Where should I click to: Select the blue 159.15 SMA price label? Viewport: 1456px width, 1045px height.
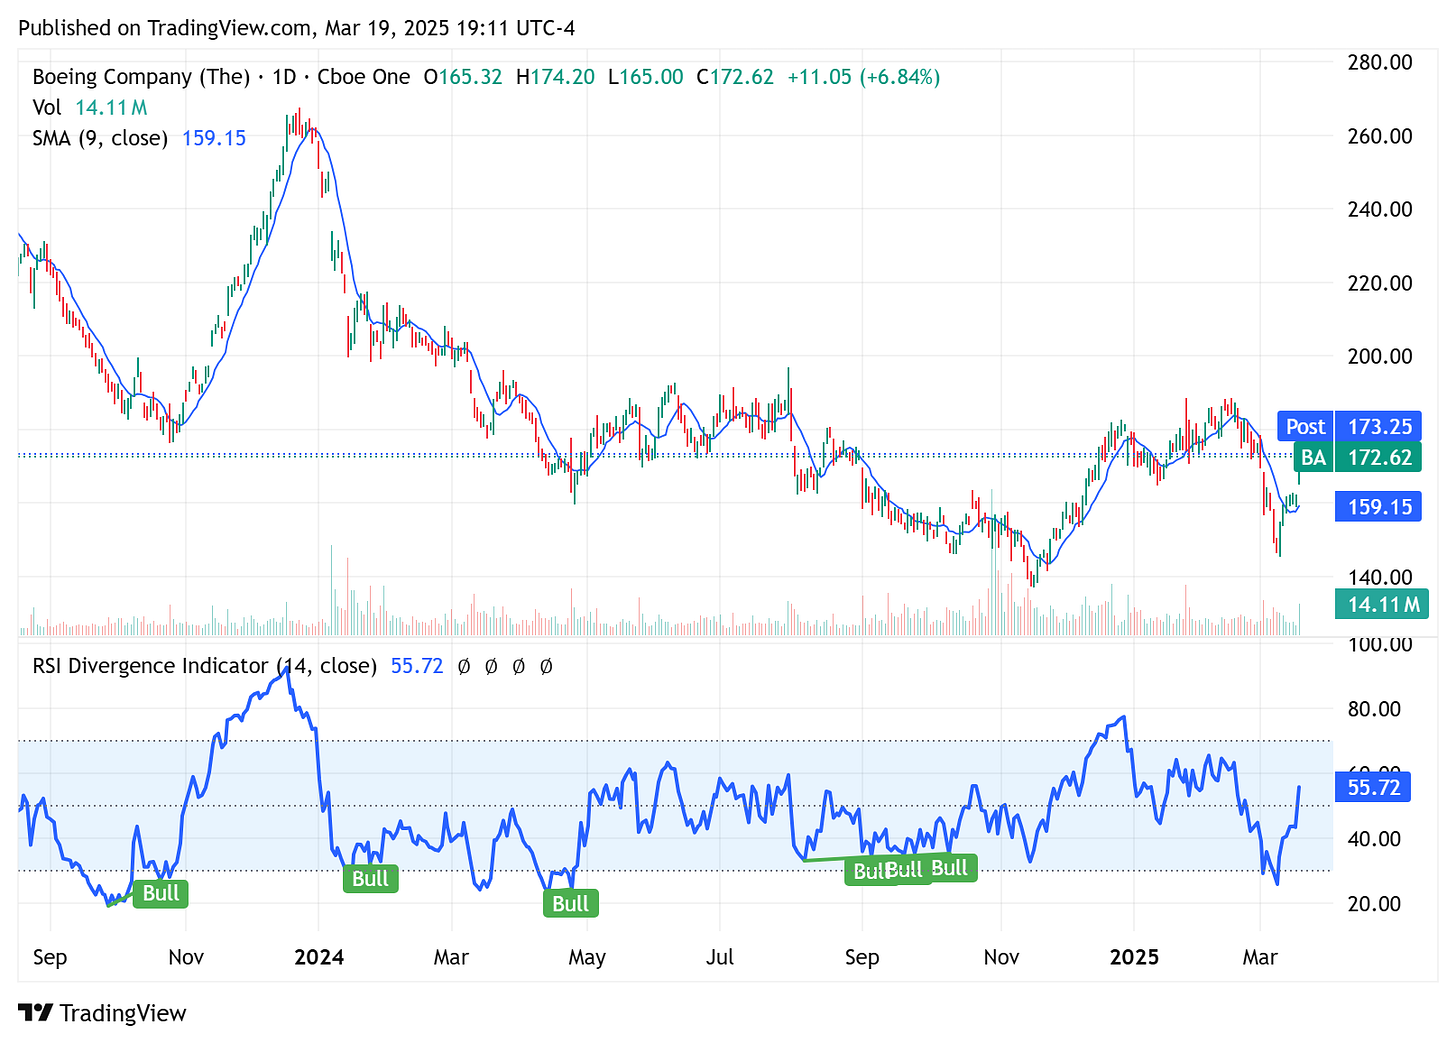tap(1378, 507)
